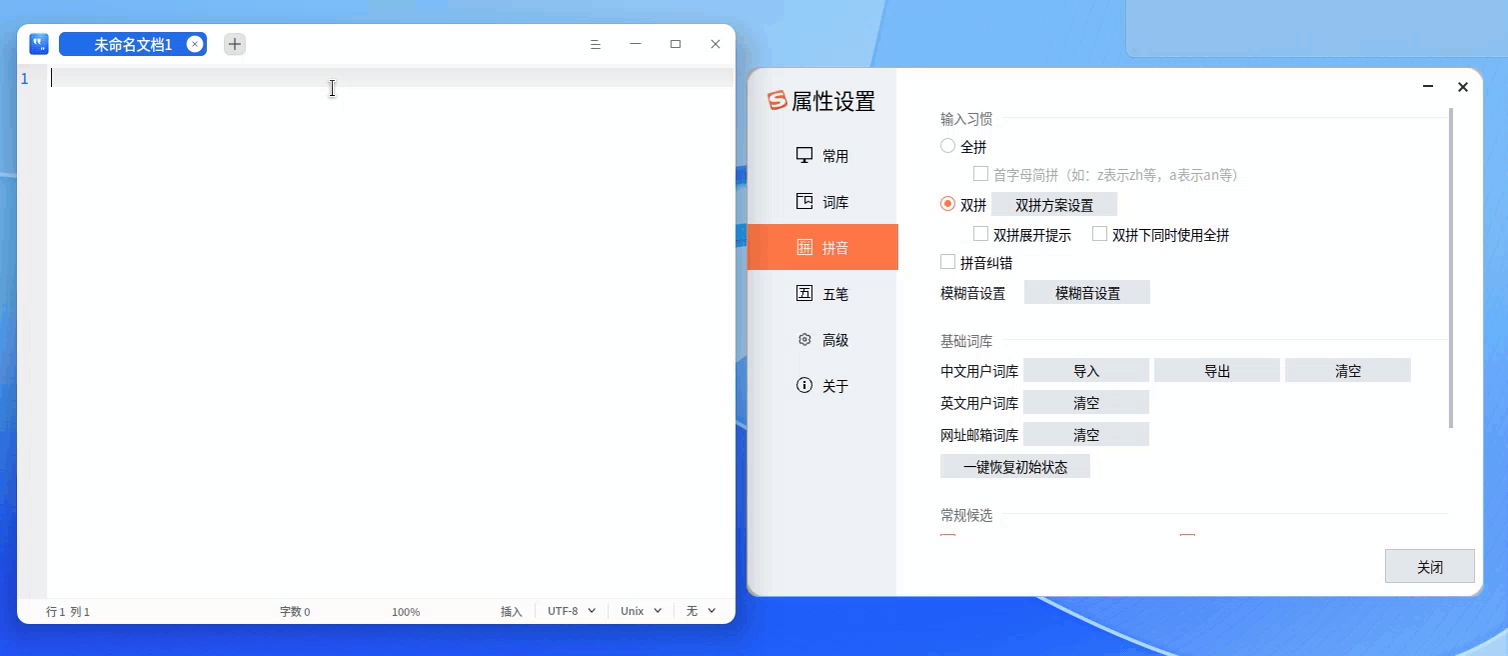Click the text editor app icon
Screen dimensions: 1508x656
[x=39, y=44]
